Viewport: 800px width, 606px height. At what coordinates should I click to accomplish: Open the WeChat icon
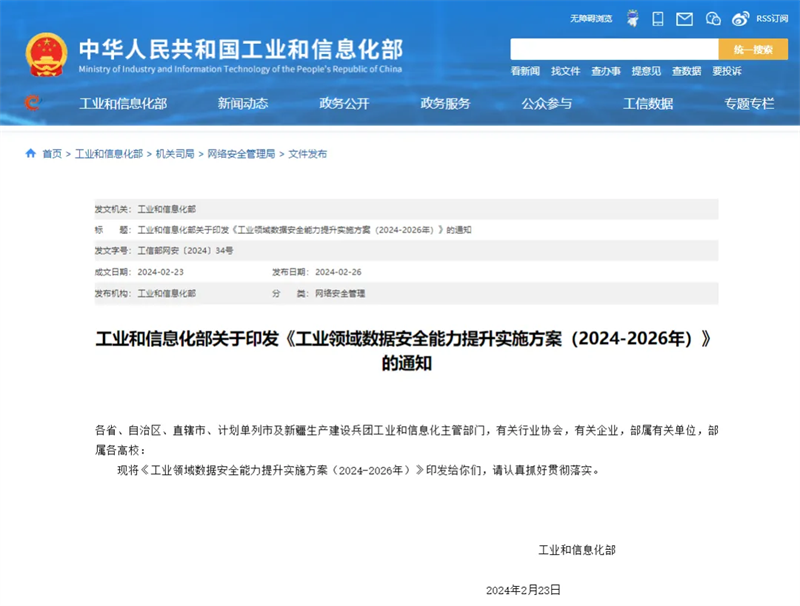point(713,18)
